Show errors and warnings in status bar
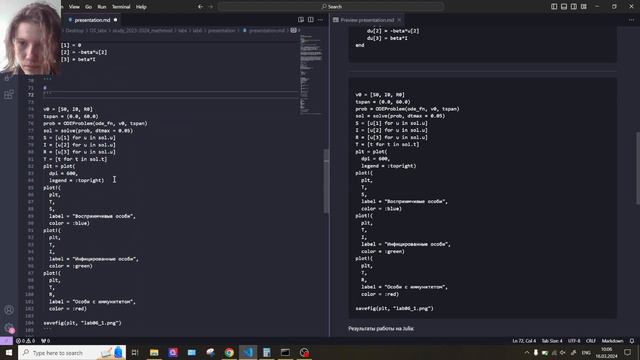Screen dimensions: 640x360 [x=25, y=341]
